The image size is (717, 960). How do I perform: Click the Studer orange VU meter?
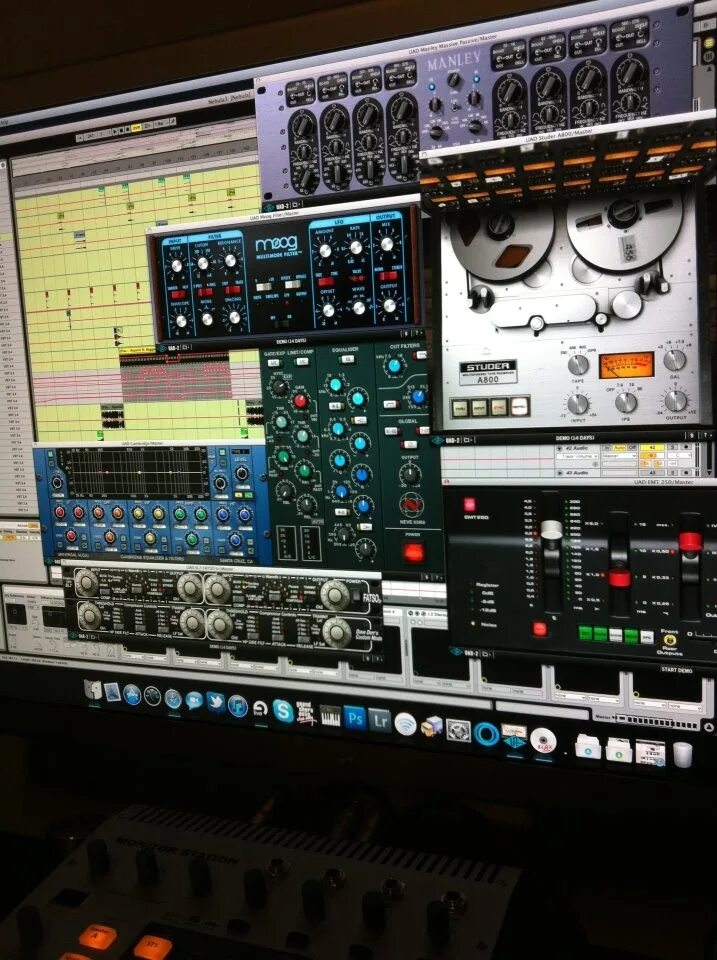point(626,365)
